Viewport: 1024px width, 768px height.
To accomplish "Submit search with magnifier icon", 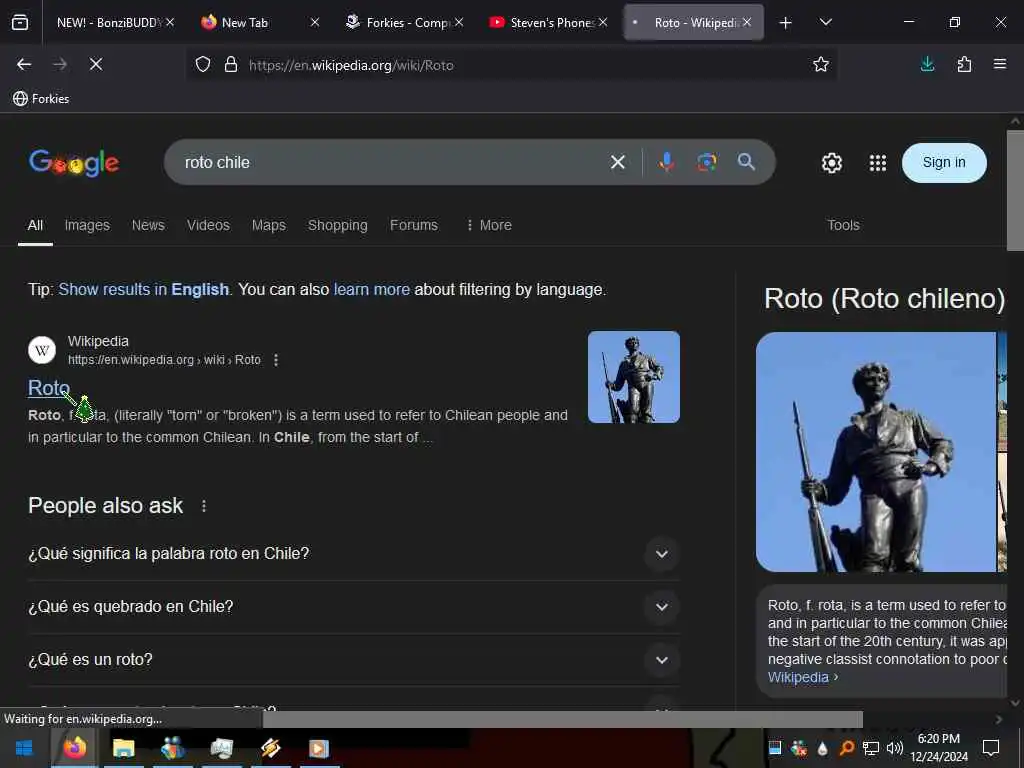I will pos(746,162).
